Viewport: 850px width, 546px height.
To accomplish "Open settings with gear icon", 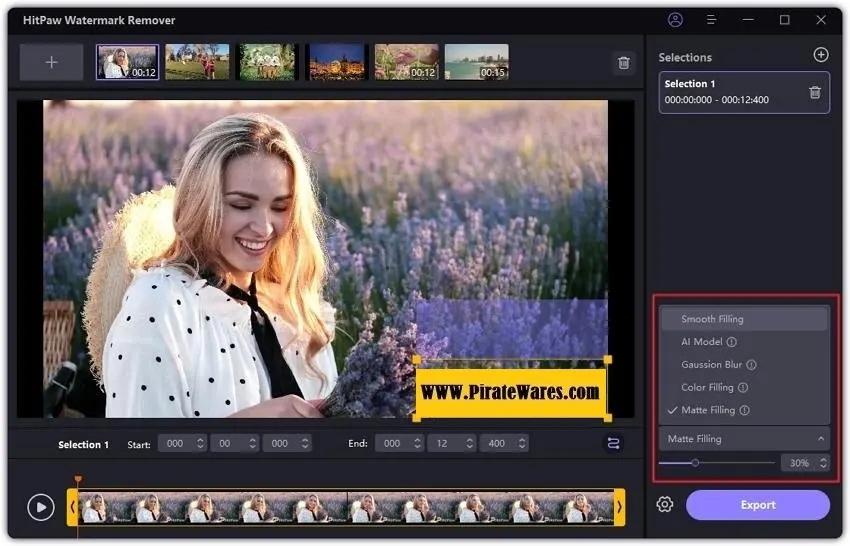I will pos(665,504).
